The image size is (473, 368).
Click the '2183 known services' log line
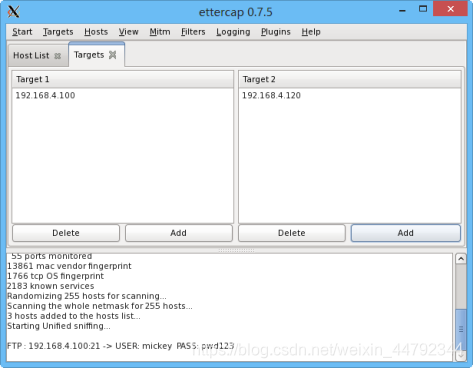[x=51, y=286]
